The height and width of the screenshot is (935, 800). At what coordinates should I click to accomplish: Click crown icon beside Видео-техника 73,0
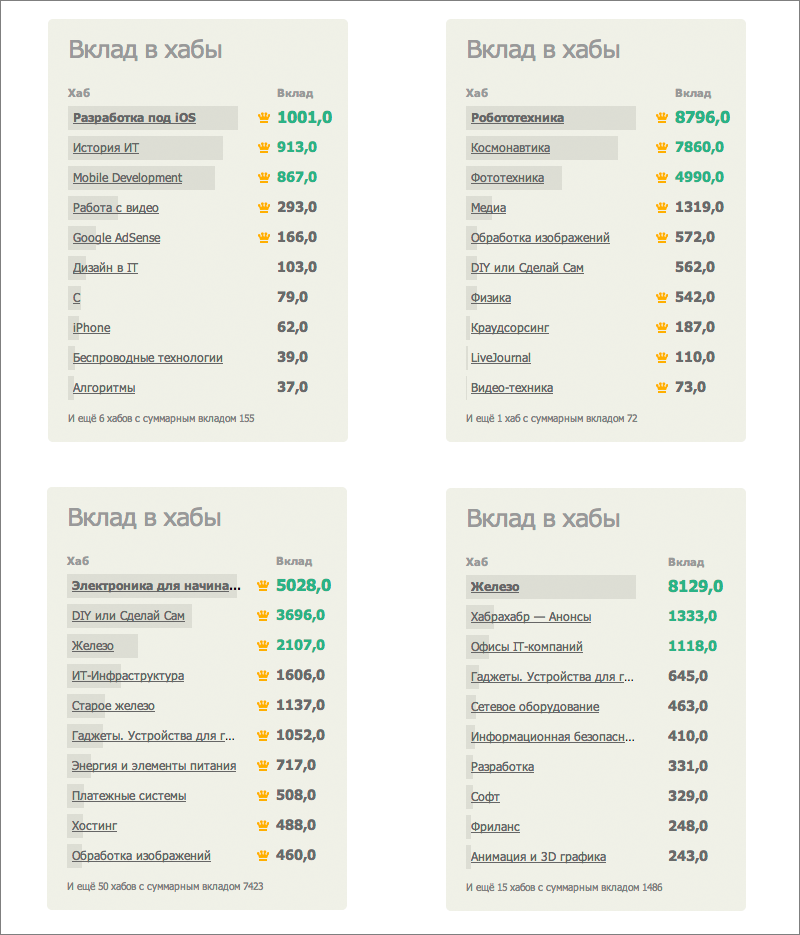(661, 388)
